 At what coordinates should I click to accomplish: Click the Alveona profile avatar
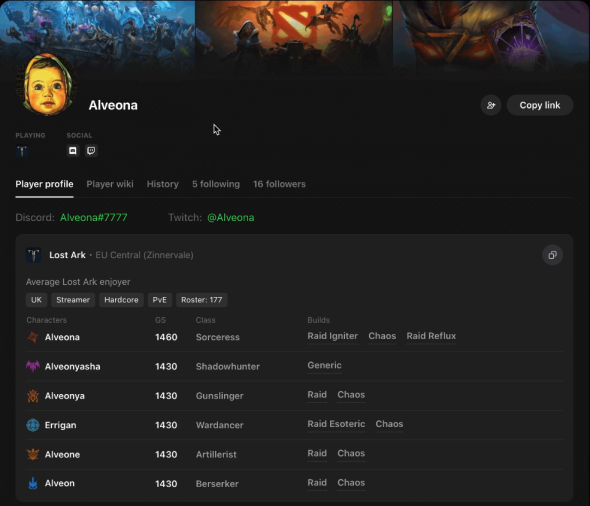pos(47,84)
